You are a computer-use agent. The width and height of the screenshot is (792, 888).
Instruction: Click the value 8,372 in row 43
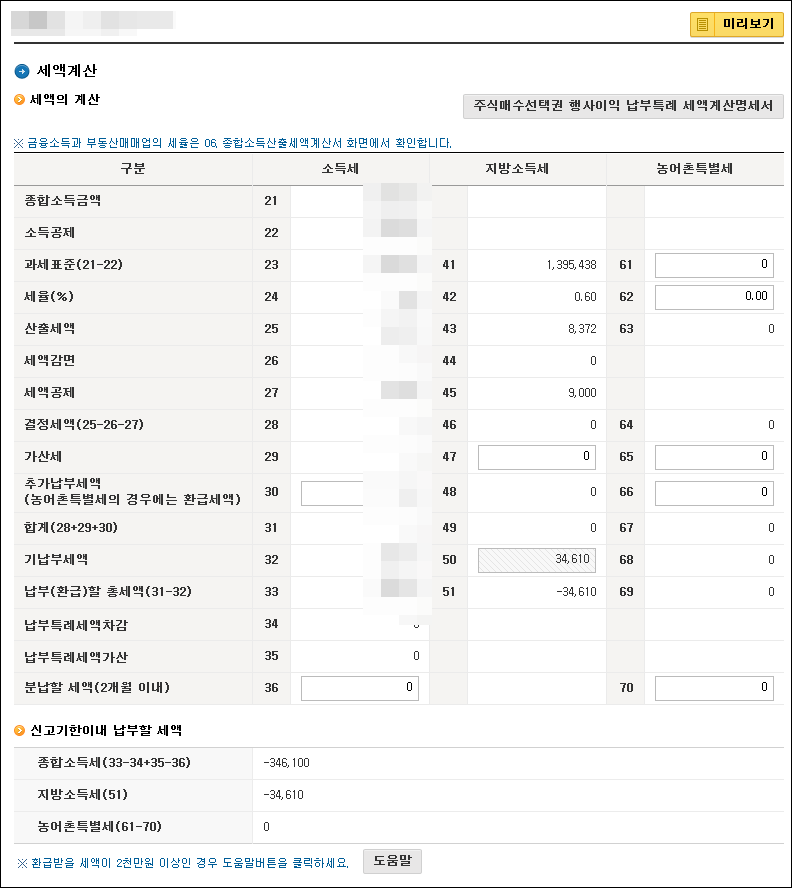click(x=582, y=329)
